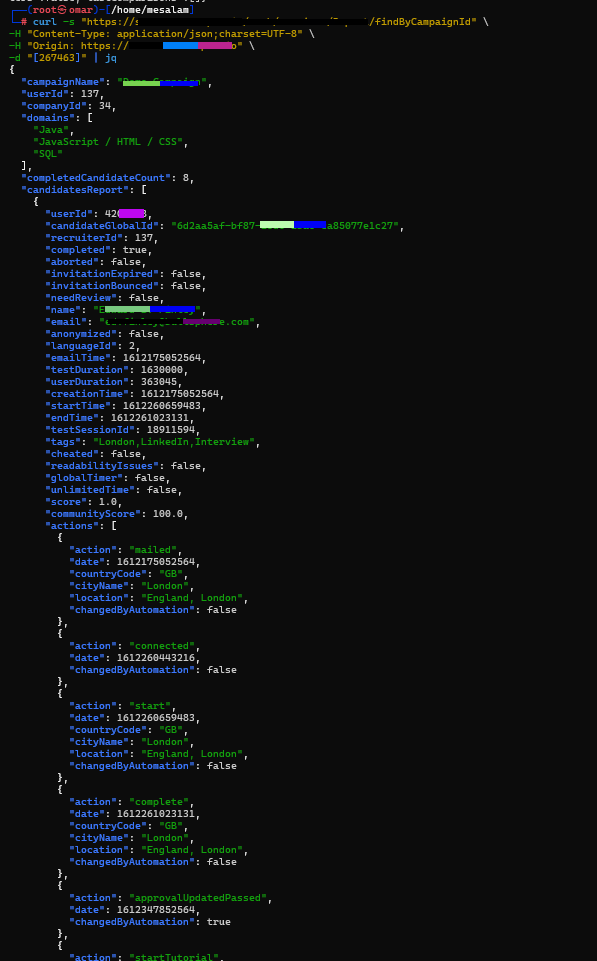Select the 'curl -s' command text

coord(54,22)
